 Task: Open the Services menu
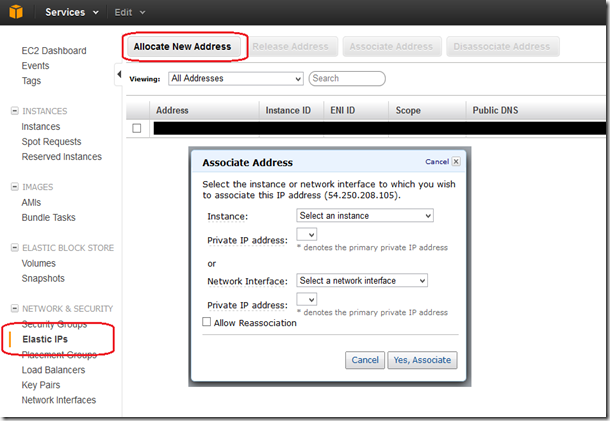[x=72, y=12]
